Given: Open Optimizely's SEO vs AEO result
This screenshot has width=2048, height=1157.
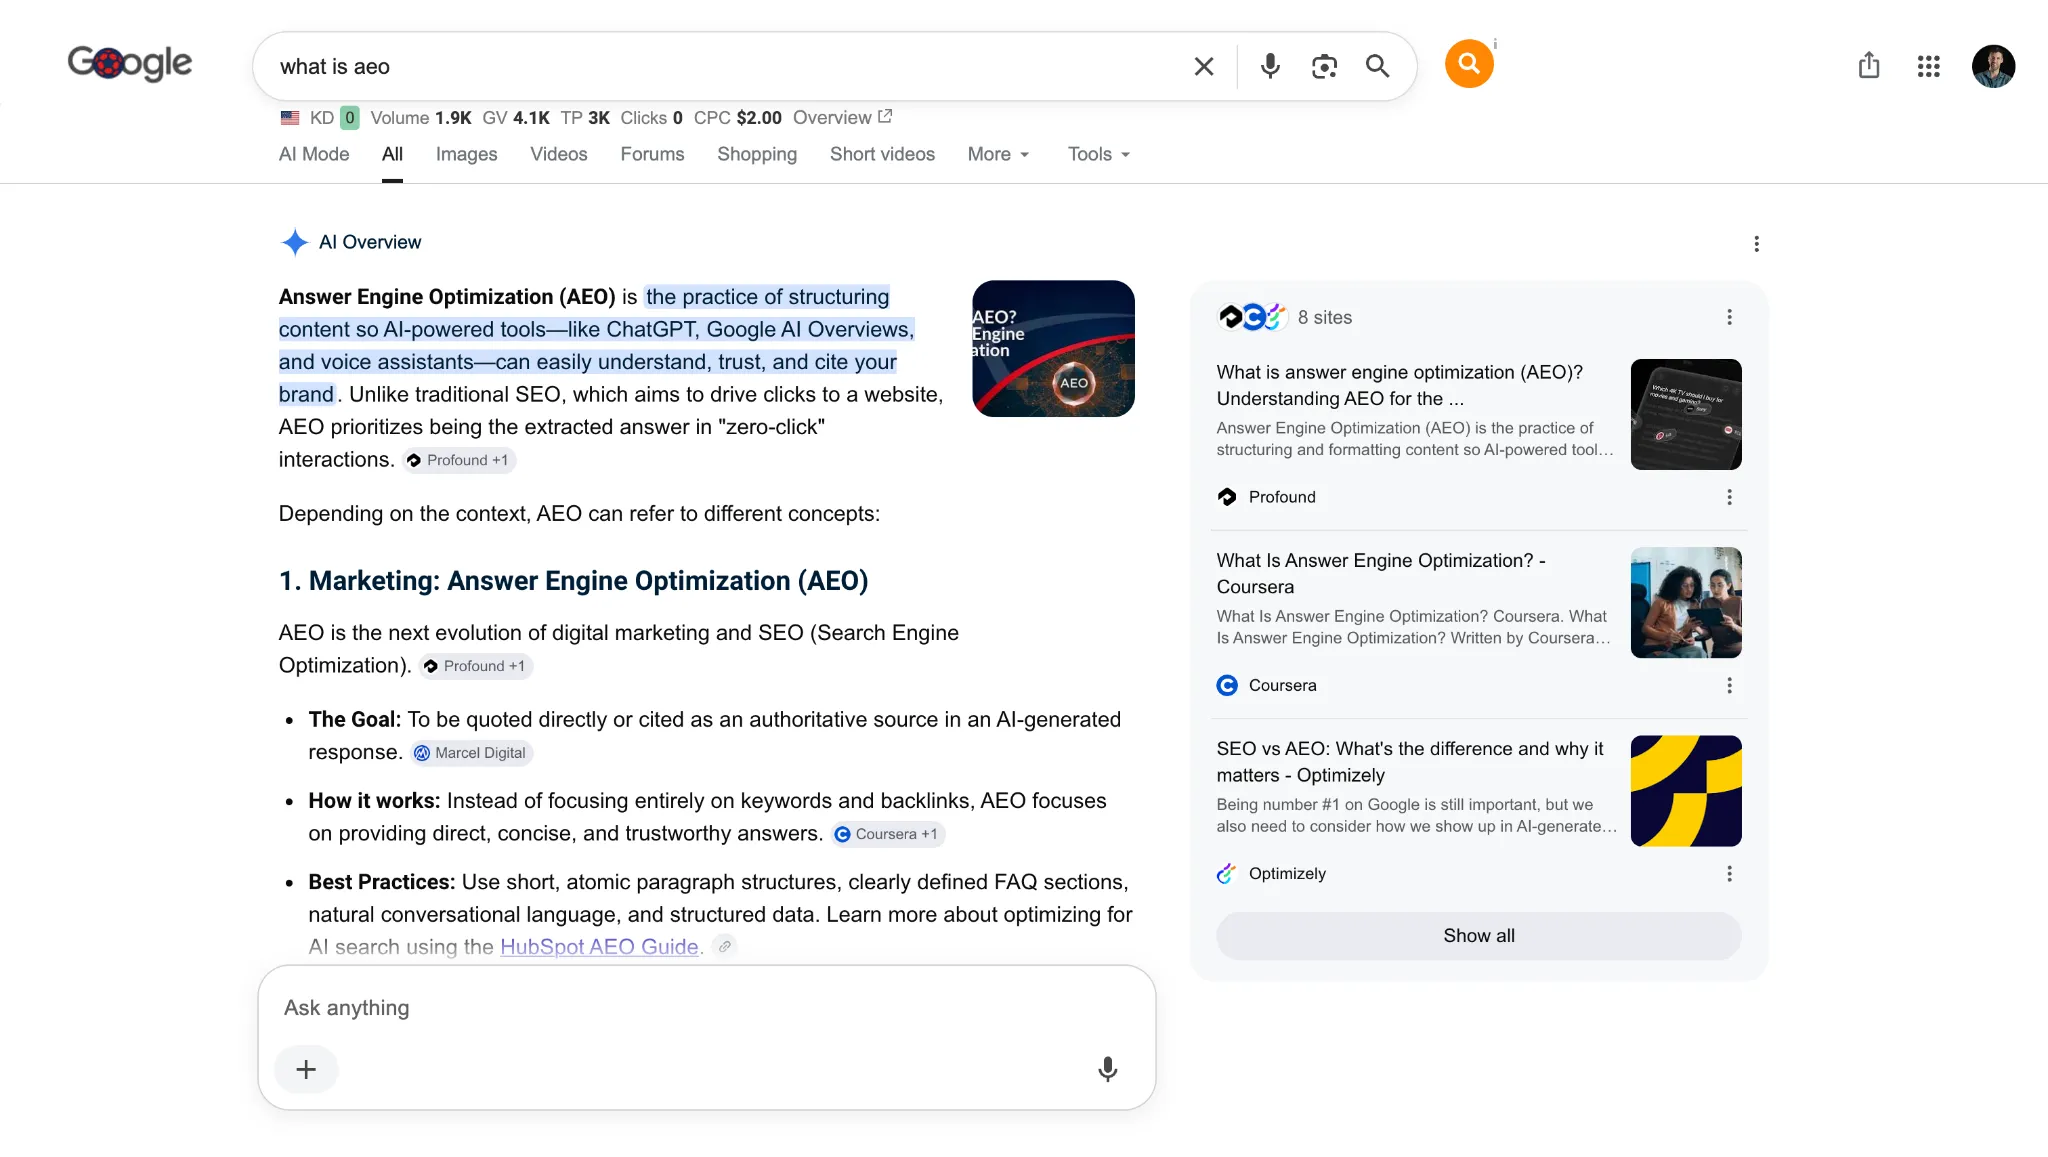Looking at the screenshot, I should point(1410,762).
